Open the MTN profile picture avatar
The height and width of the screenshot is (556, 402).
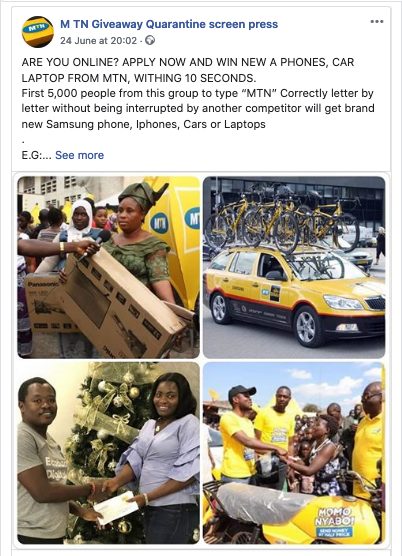[x=38, y=32]
